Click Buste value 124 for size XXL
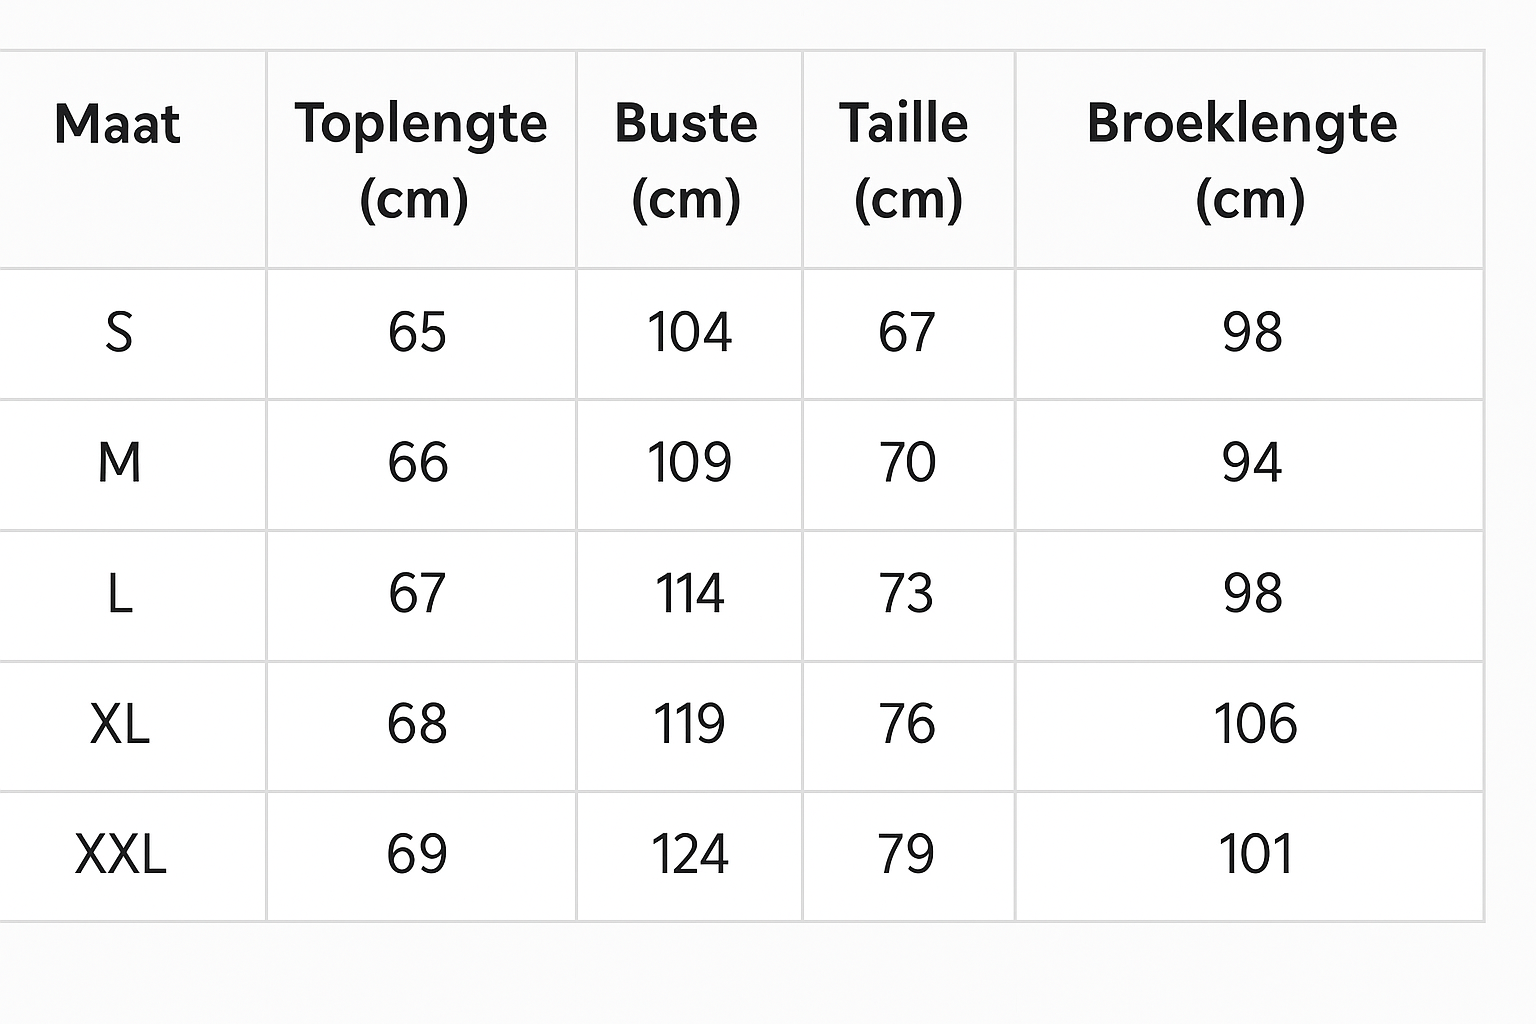 [689, 855]
